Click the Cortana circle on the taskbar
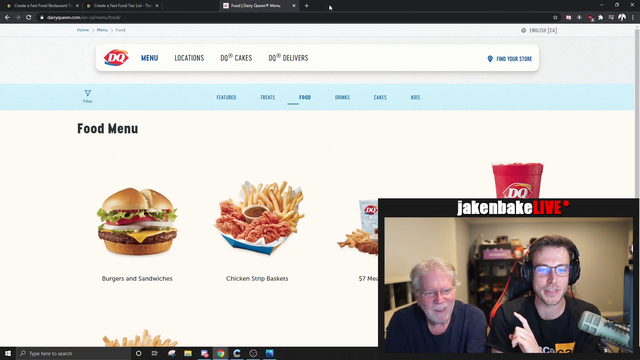640x360 pixels. [x=138, y=353]
